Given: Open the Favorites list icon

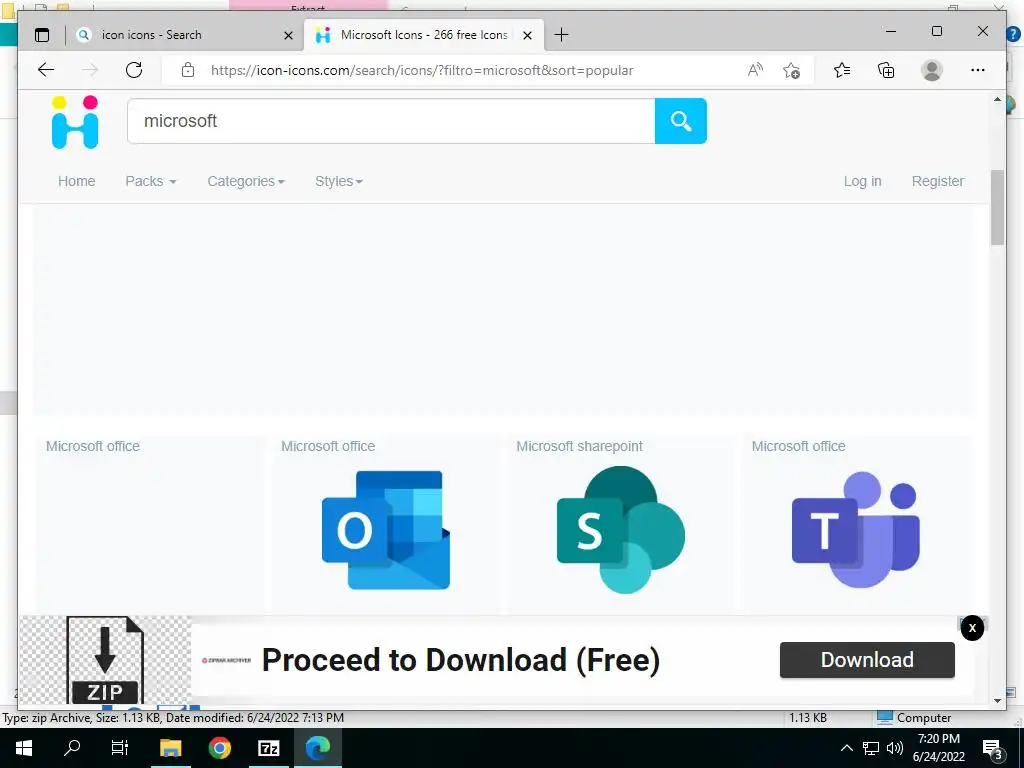Looking at the screenshot, I should click(842, 70).
